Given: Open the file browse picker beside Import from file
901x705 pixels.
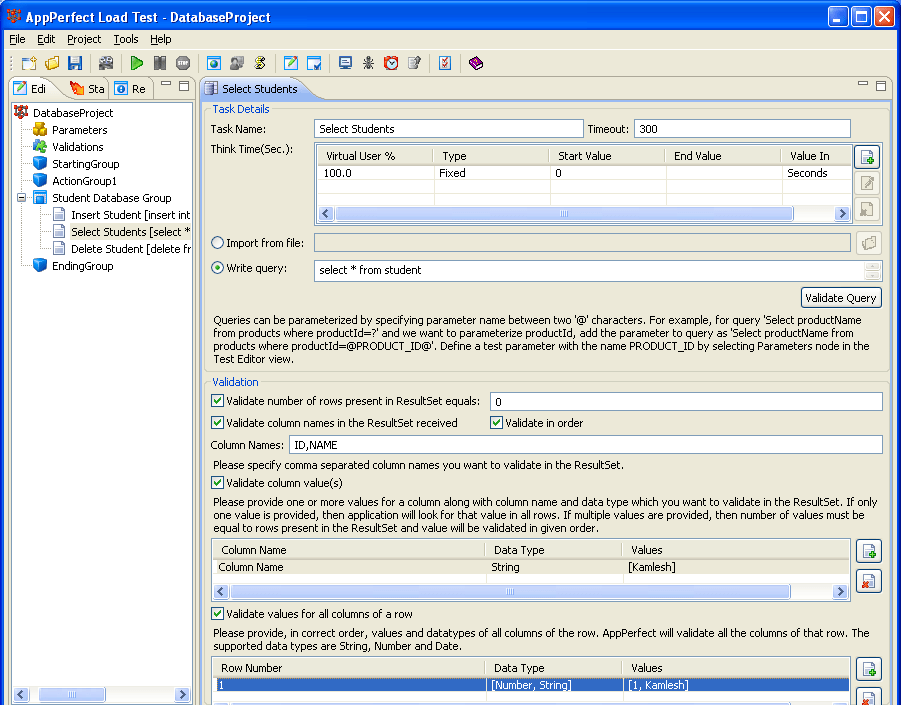Looking at the screenshot, I should [x=867, y=242].
